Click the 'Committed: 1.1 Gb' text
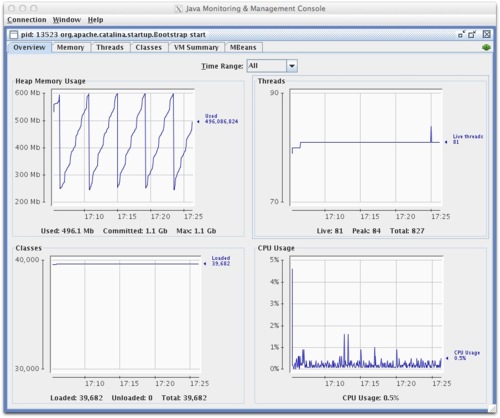This screenshot has width=500, height=418. 135,231
